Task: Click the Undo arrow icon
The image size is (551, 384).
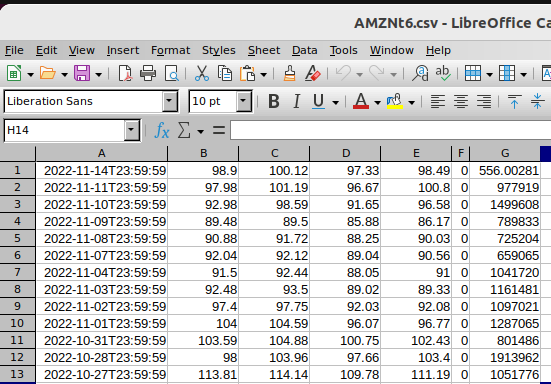Action: [x=343, y=74]
